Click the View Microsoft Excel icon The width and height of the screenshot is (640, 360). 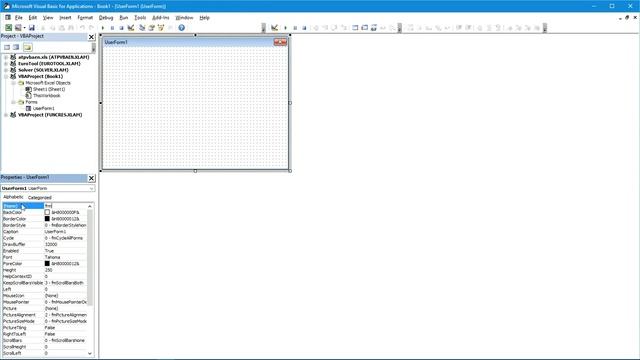(x=8, y=28)
